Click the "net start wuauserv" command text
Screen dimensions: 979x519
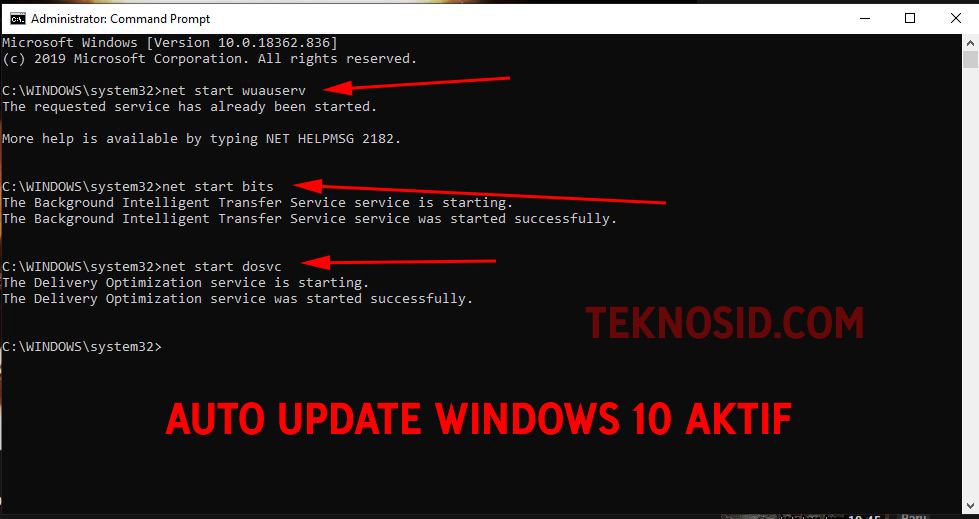pos(234,91)
